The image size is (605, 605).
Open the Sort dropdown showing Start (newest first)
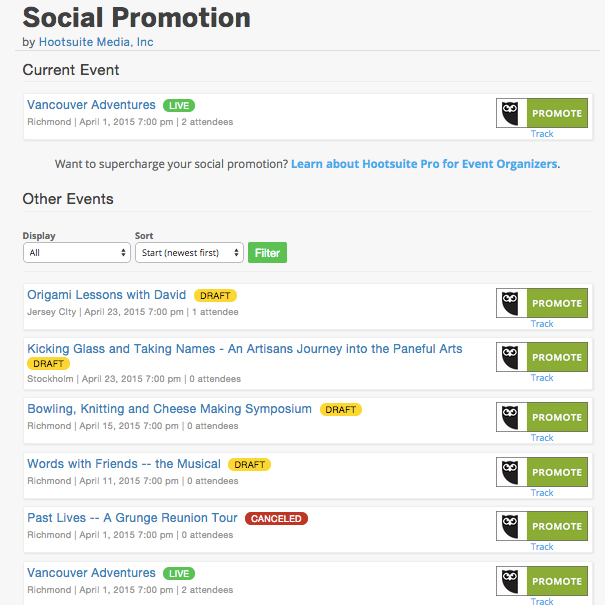pos(189,253)
